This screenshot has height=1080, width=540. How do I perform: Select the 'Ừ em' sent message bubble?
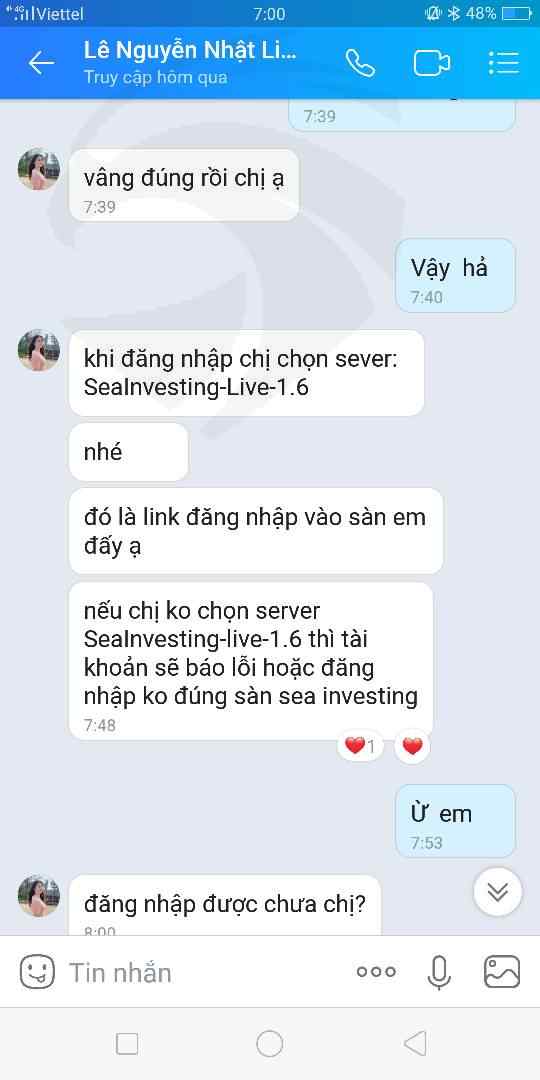455,821
